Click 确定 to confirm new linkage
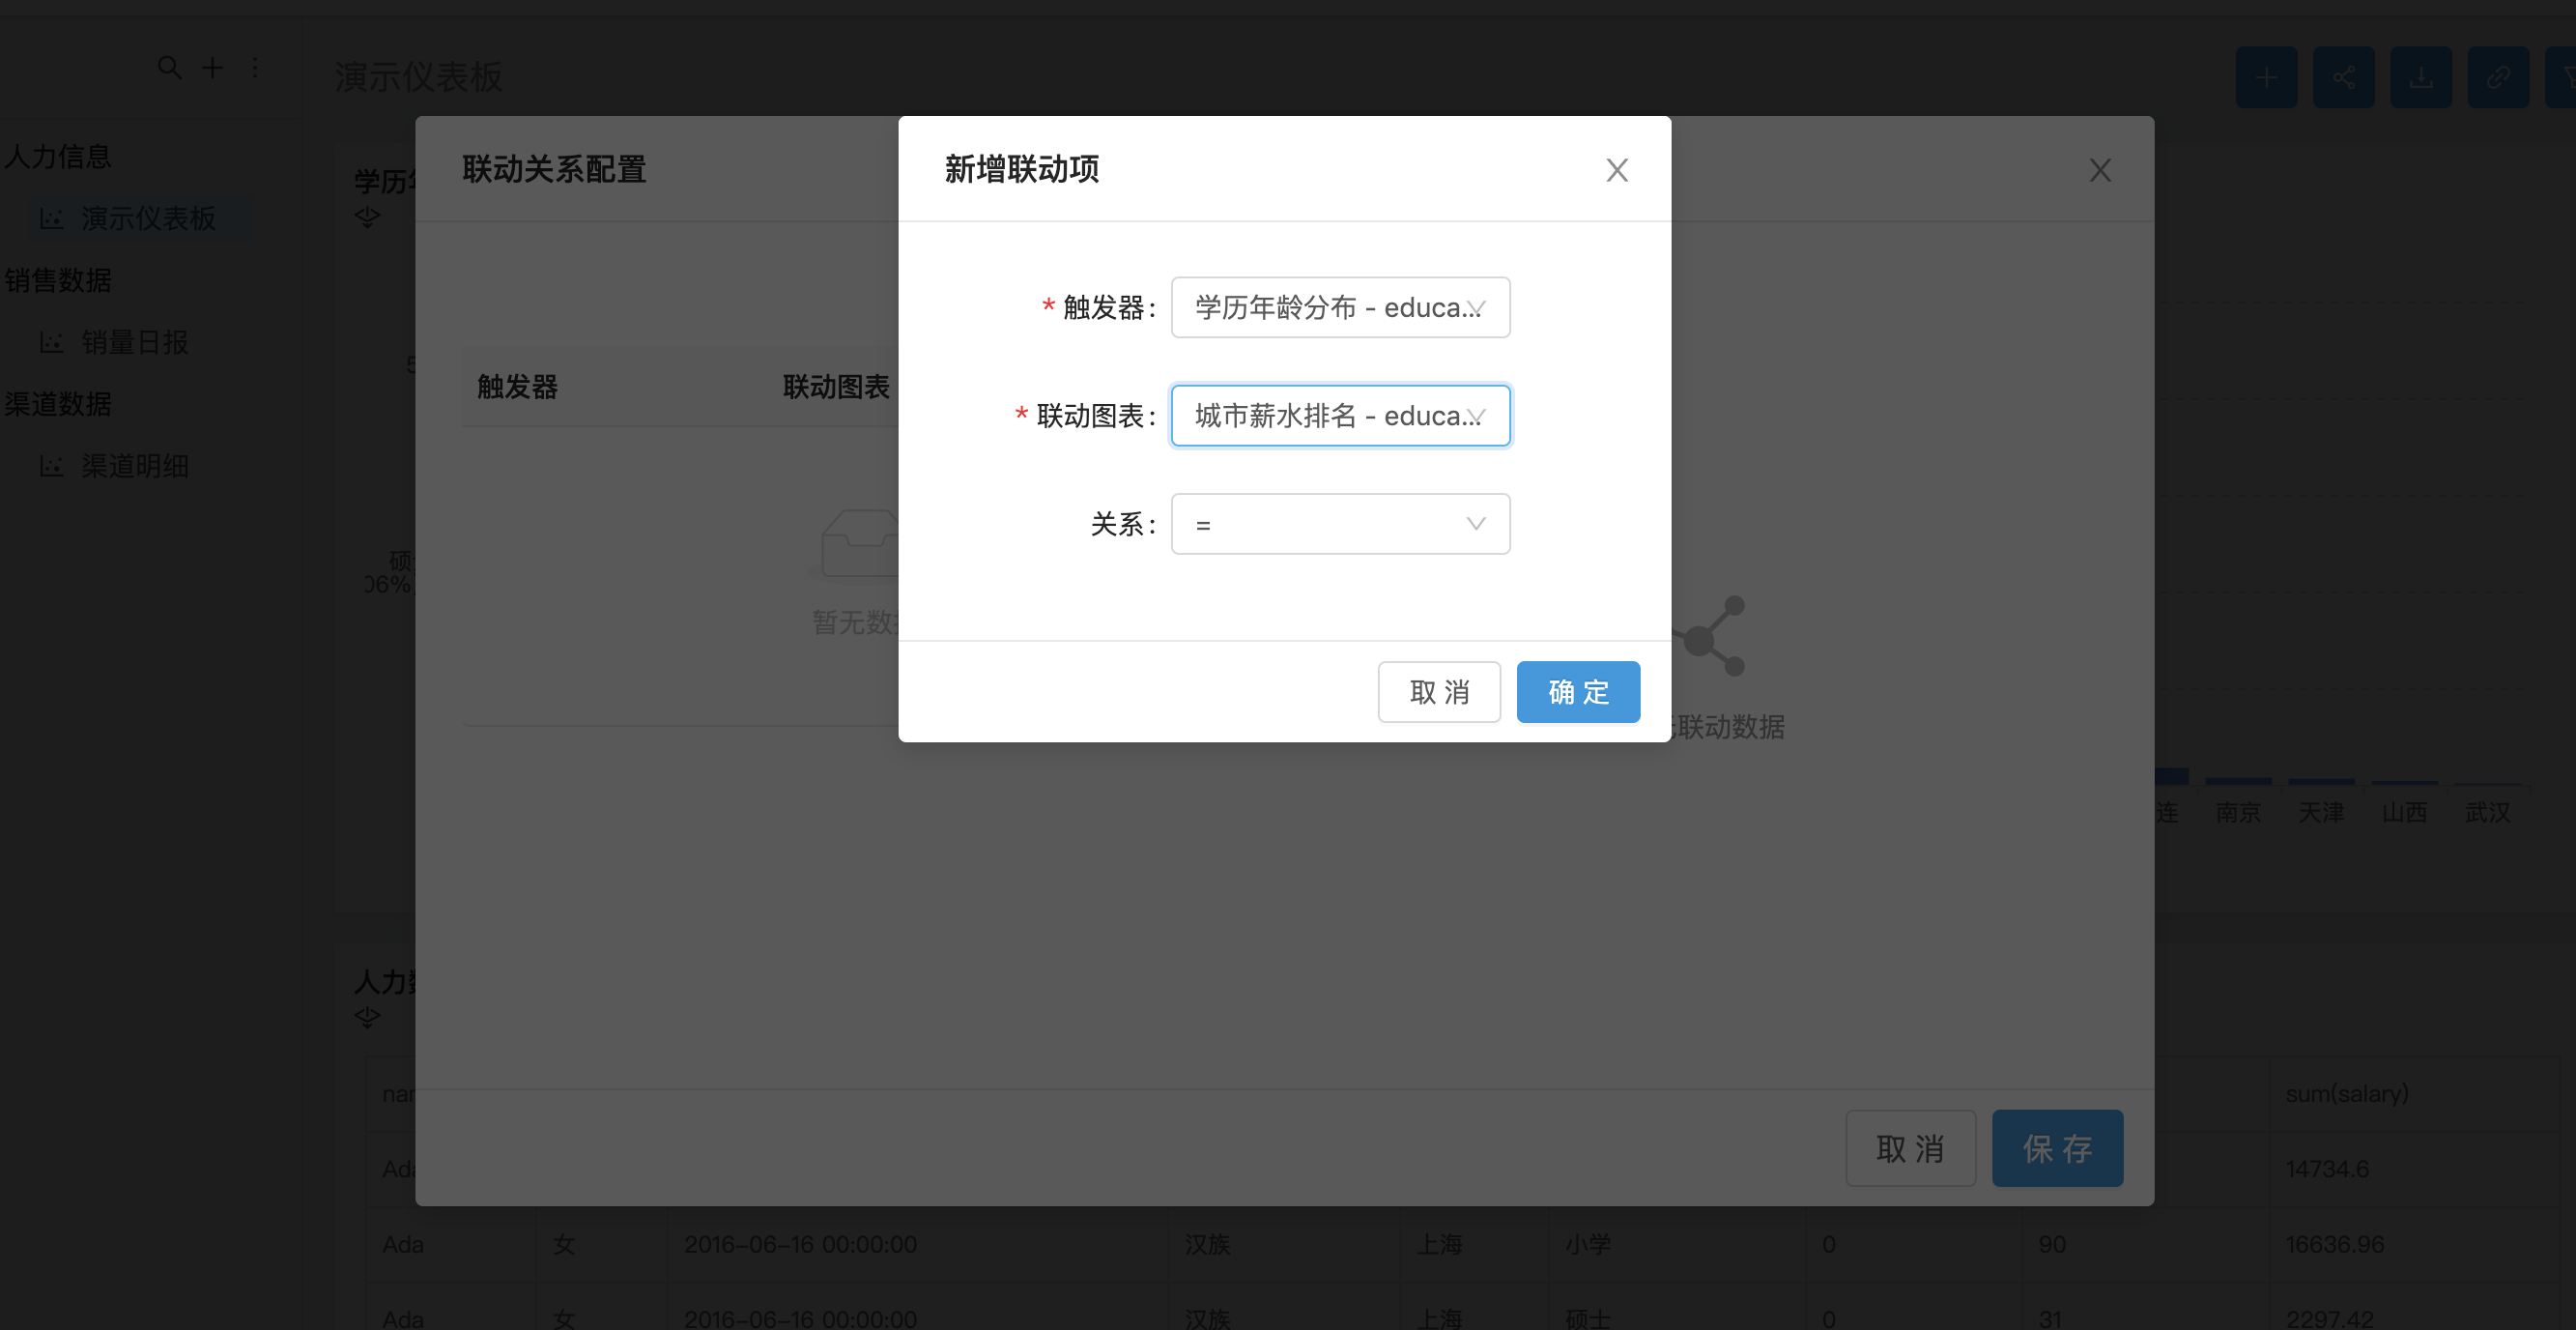 1577,692
